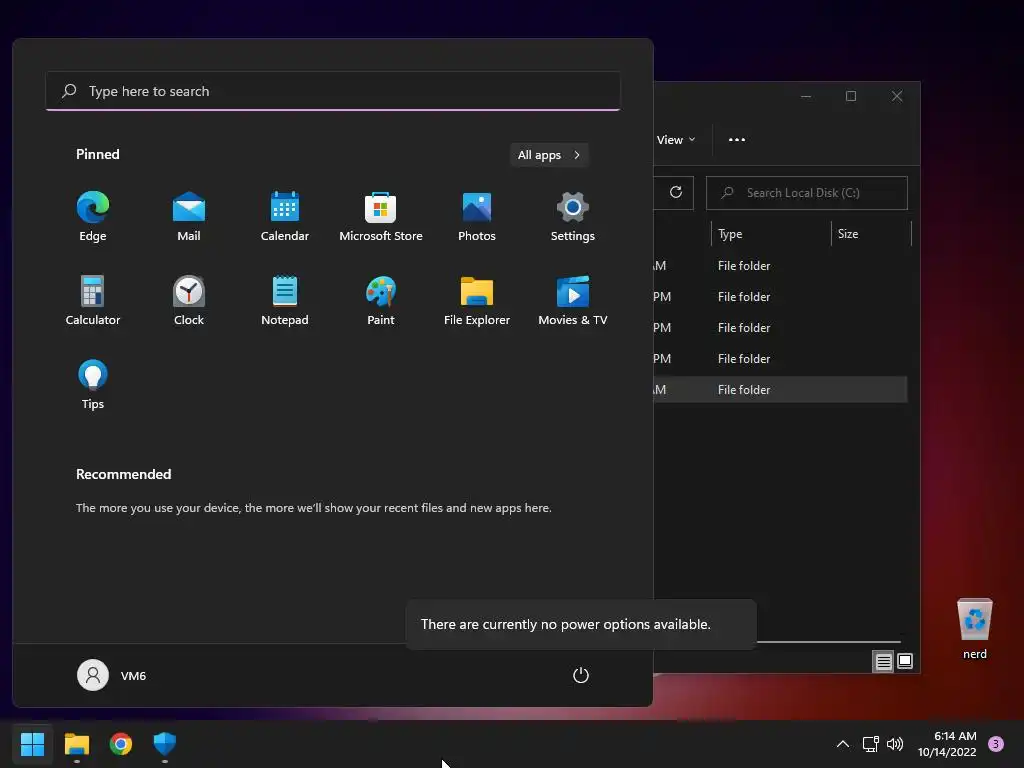Open Settings from the Start menu

click(x=573, y=217)
